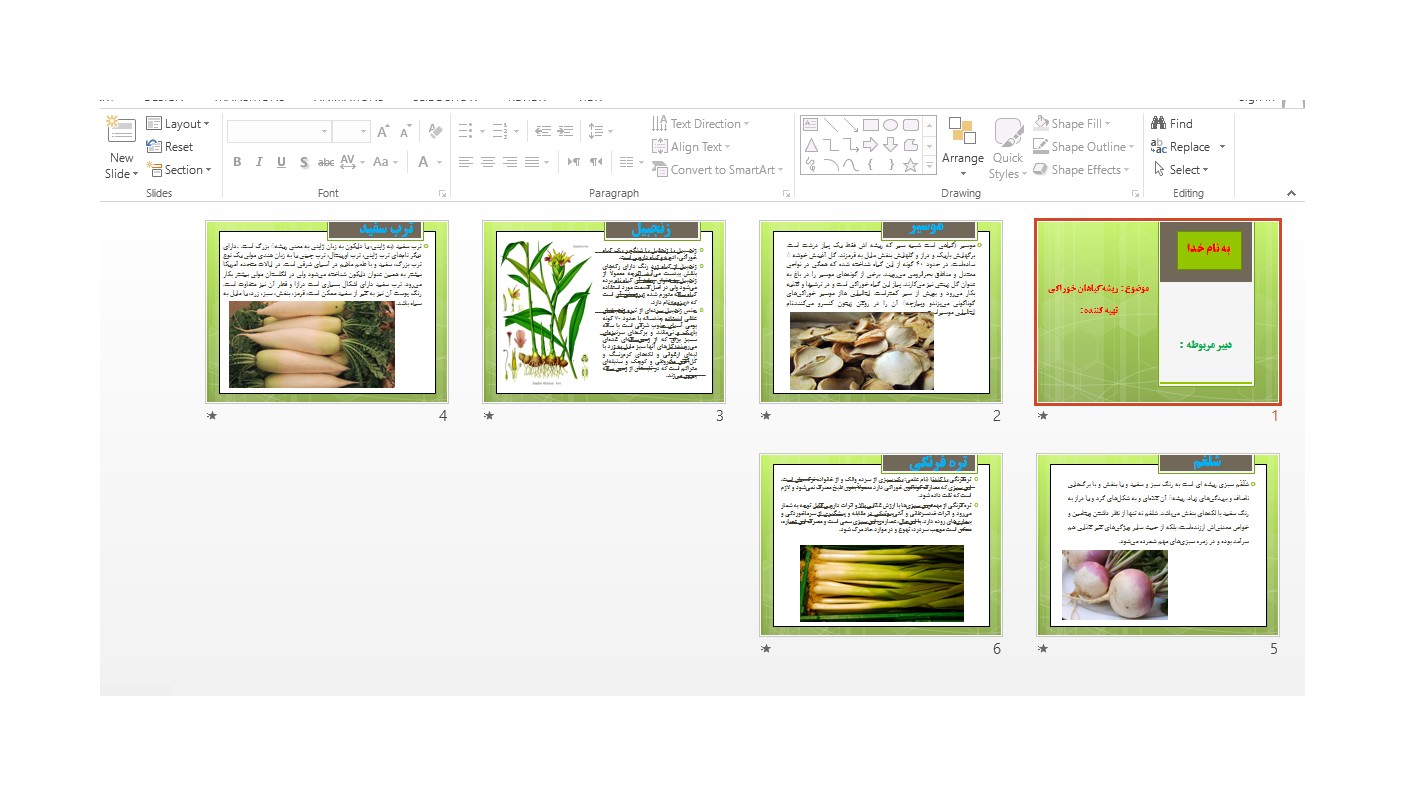Click the Font Color button
The width and height of the screenshot is (1405, 796).
click(424, 162)
